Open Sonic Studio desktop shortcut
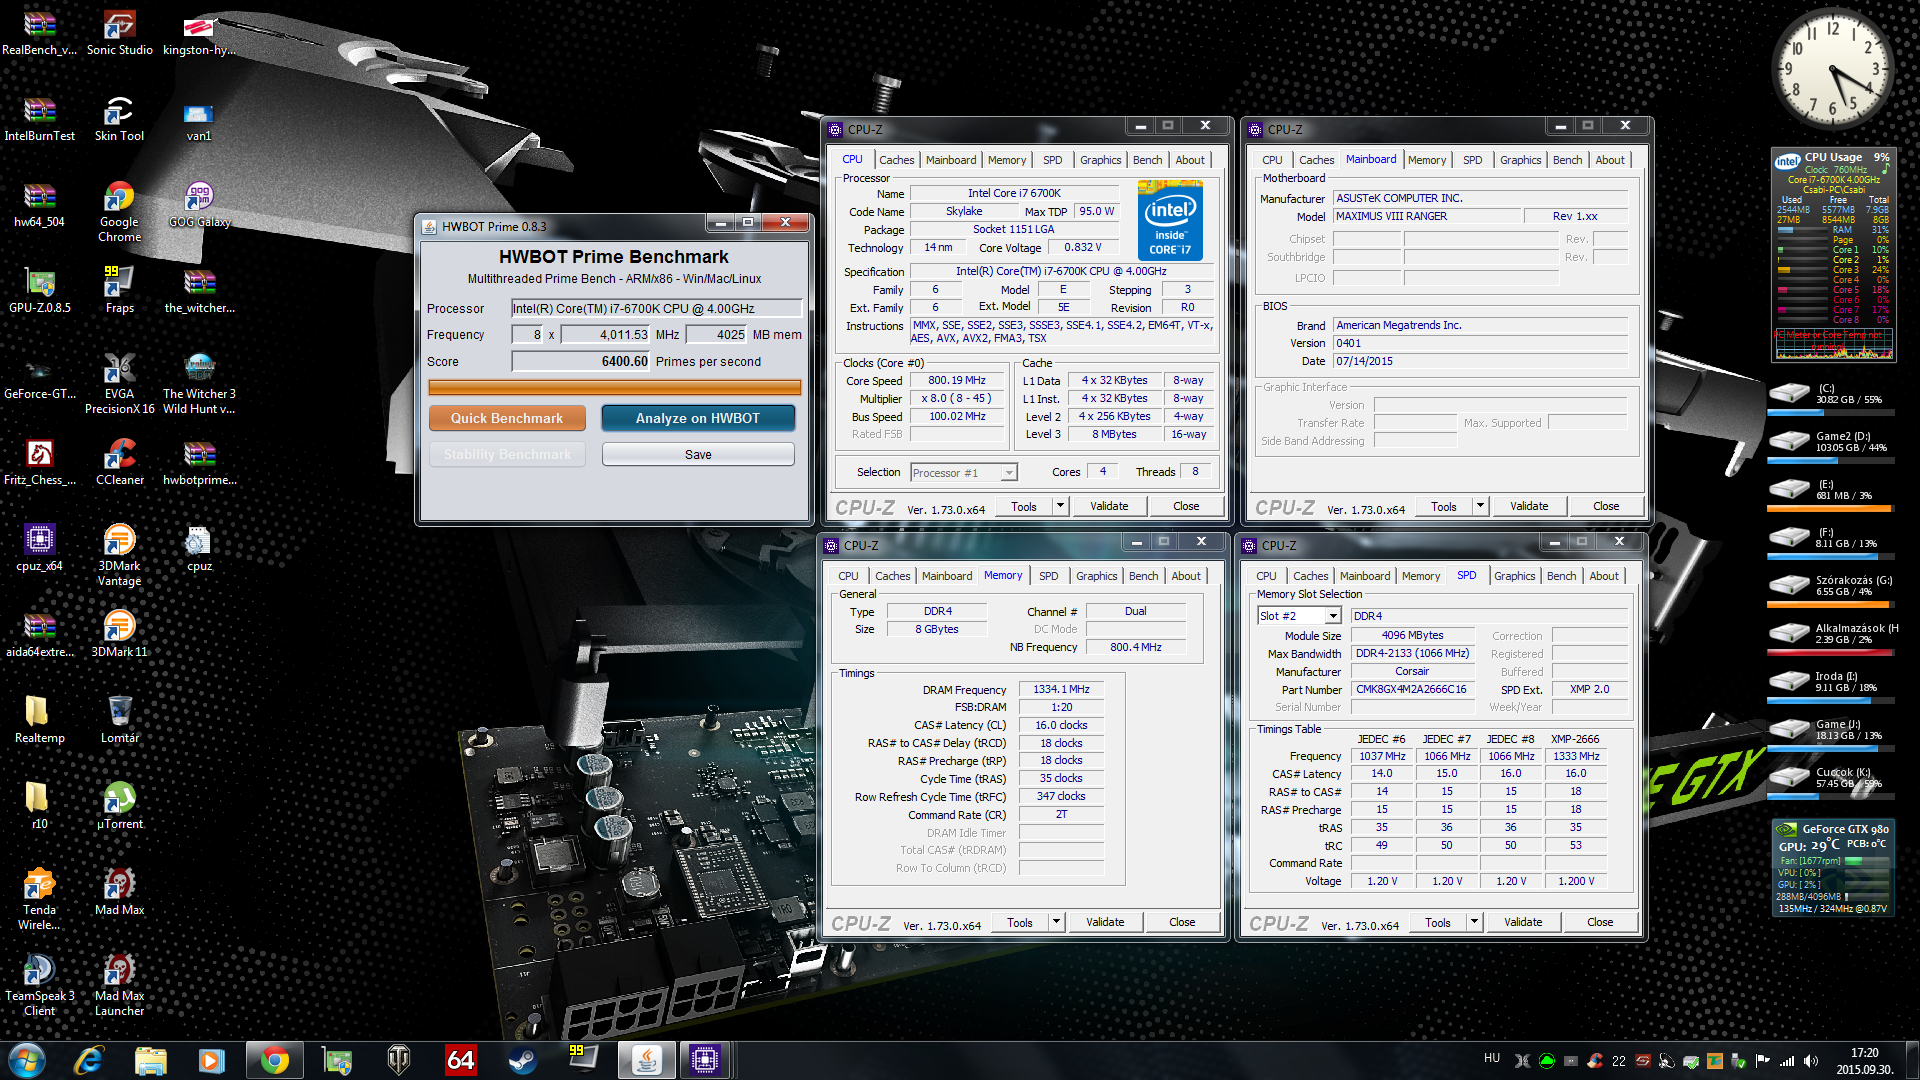Image resolution: width=1920 pixels, height=1080 pixels. coord(119,33)
